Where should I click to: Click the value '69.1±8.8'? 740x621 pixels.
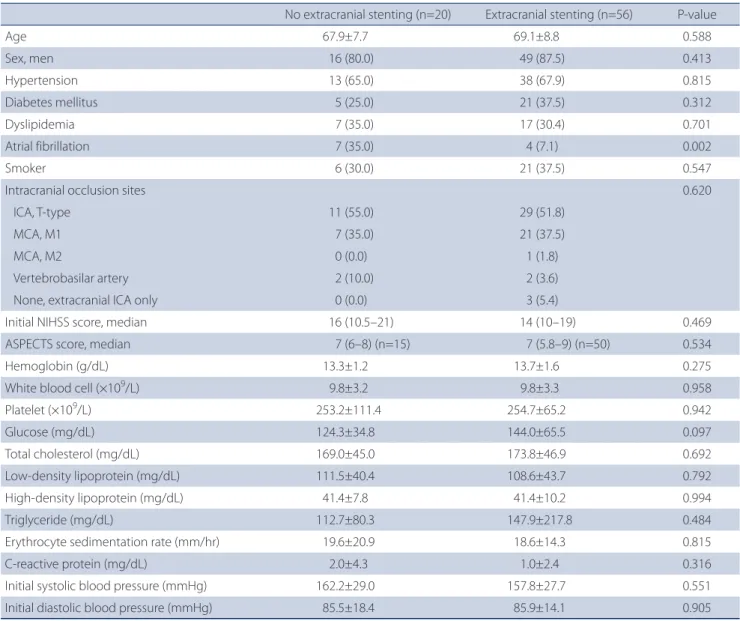pos(536,36)
